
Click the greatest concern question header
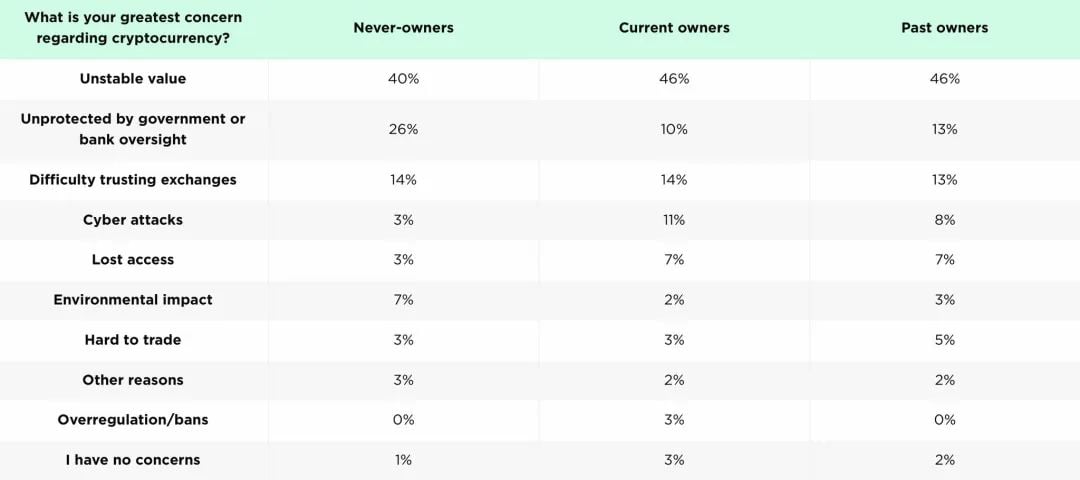pyautogui.click(x=133, y=28)
